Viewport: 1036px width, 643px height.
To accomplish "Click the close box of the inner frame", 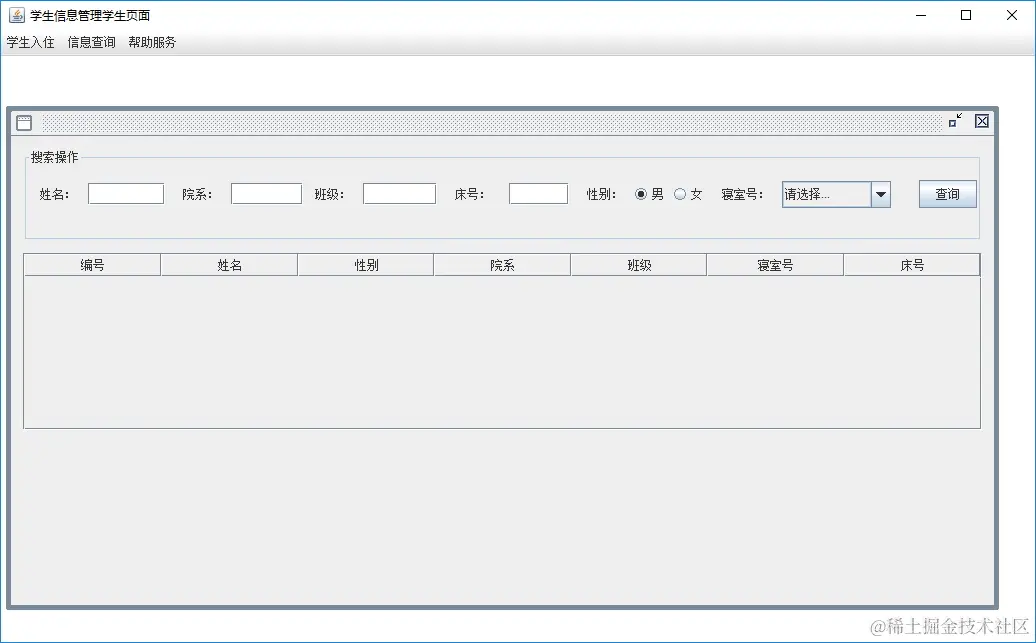I will pyautogui.click(x=981, y=121).
